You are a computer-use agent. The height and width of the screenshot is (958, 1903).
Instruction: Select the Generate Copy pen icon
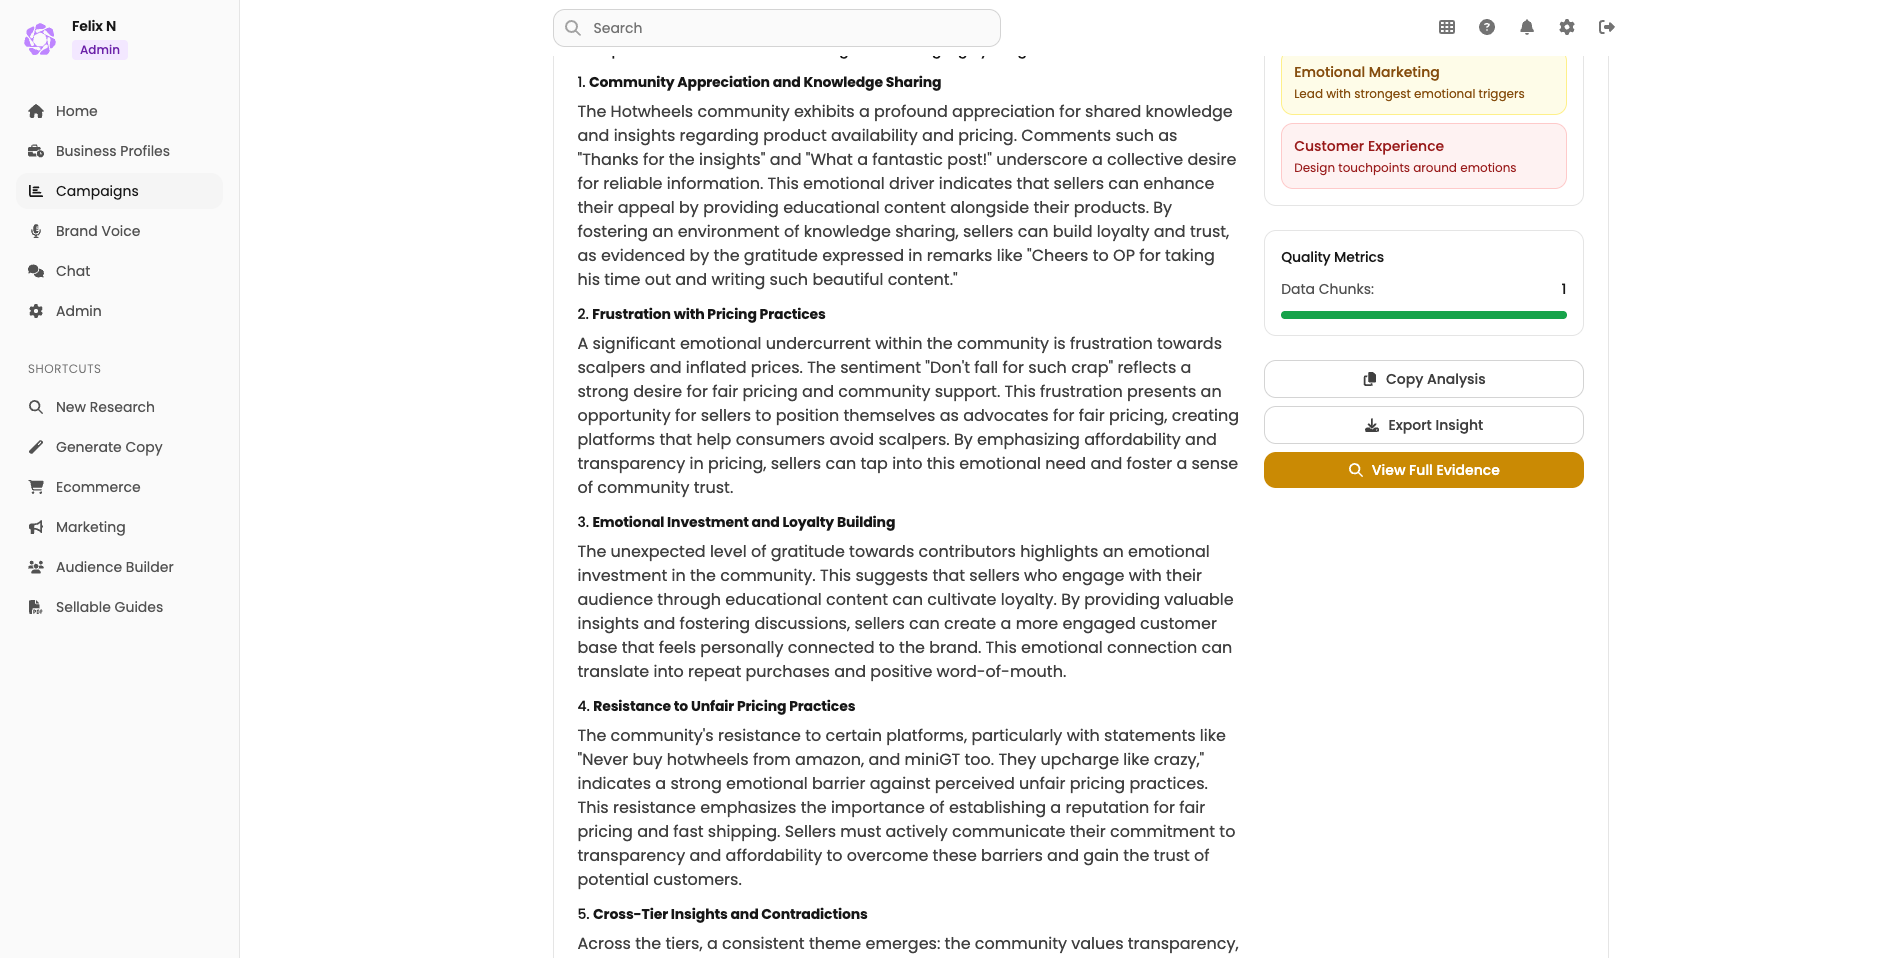[36, 447]
